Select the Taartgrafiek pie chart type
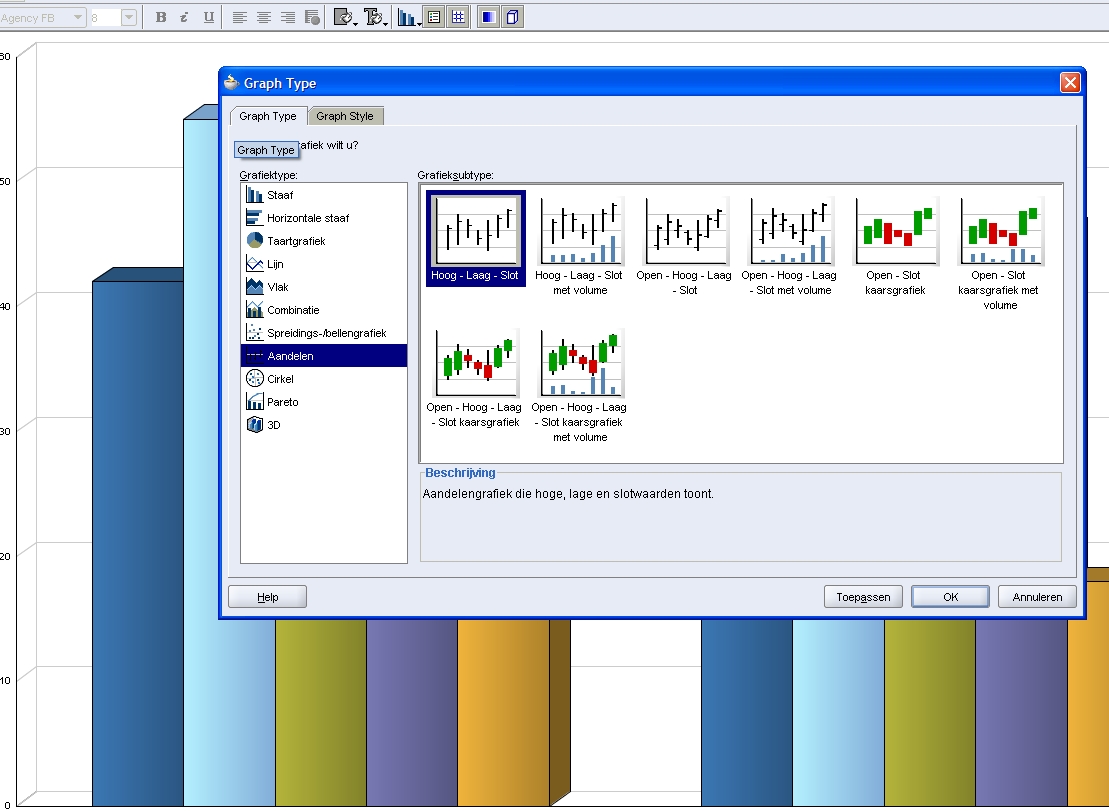The height and width of the screenshot is (811, 1109). pos(296,241)
